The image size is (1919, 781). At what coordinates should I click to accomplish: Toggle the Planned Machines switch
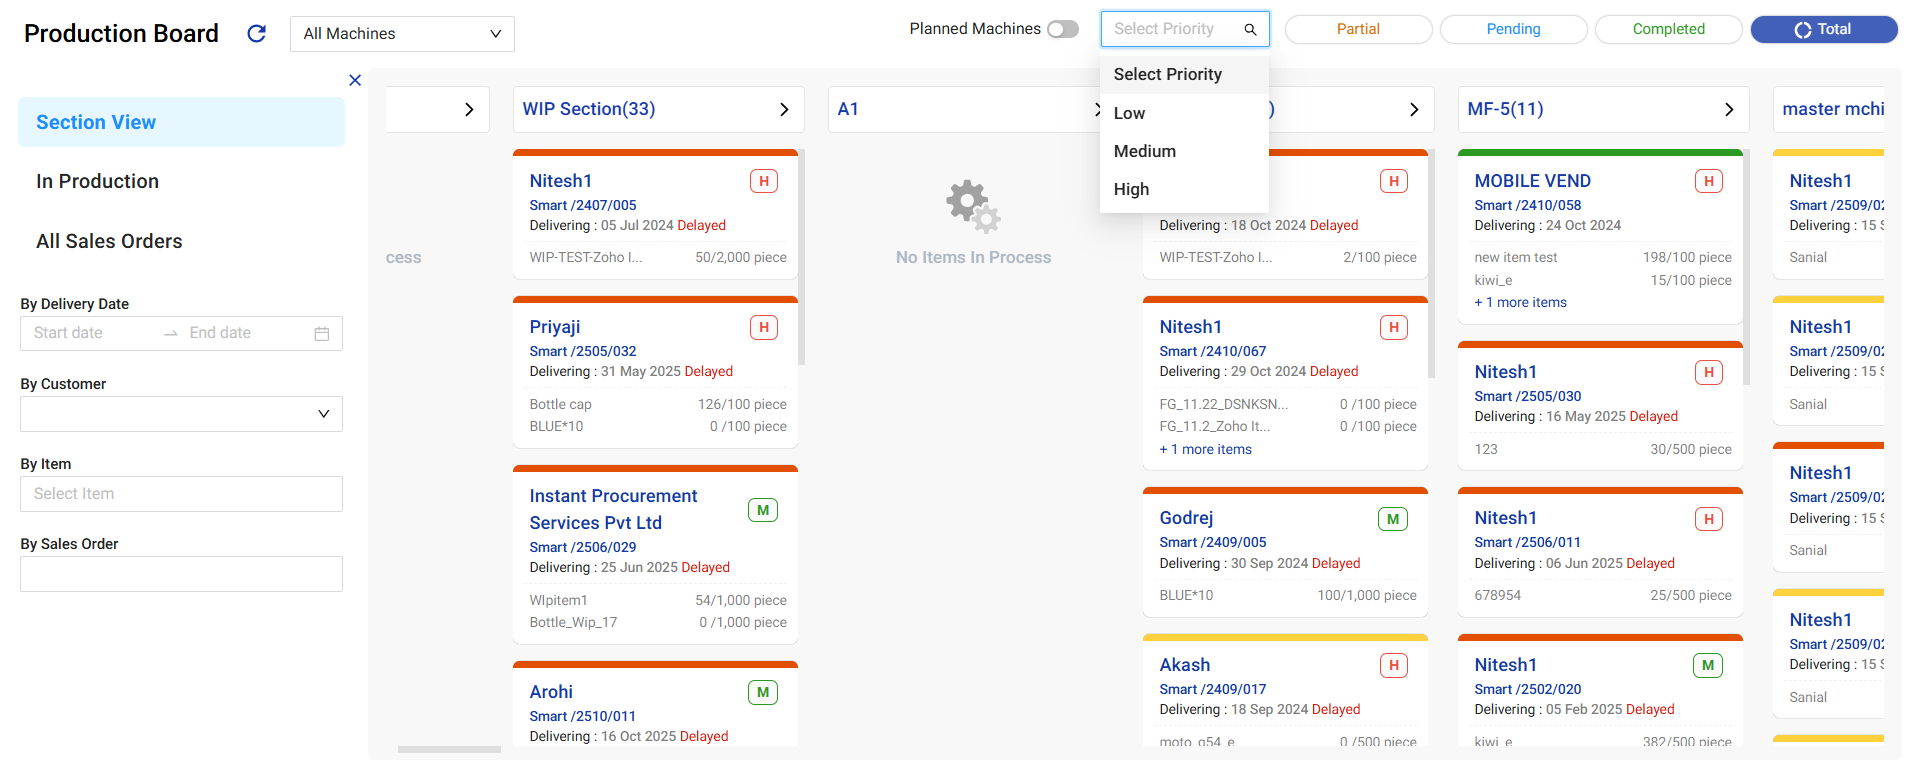[x=1063, y=29]
